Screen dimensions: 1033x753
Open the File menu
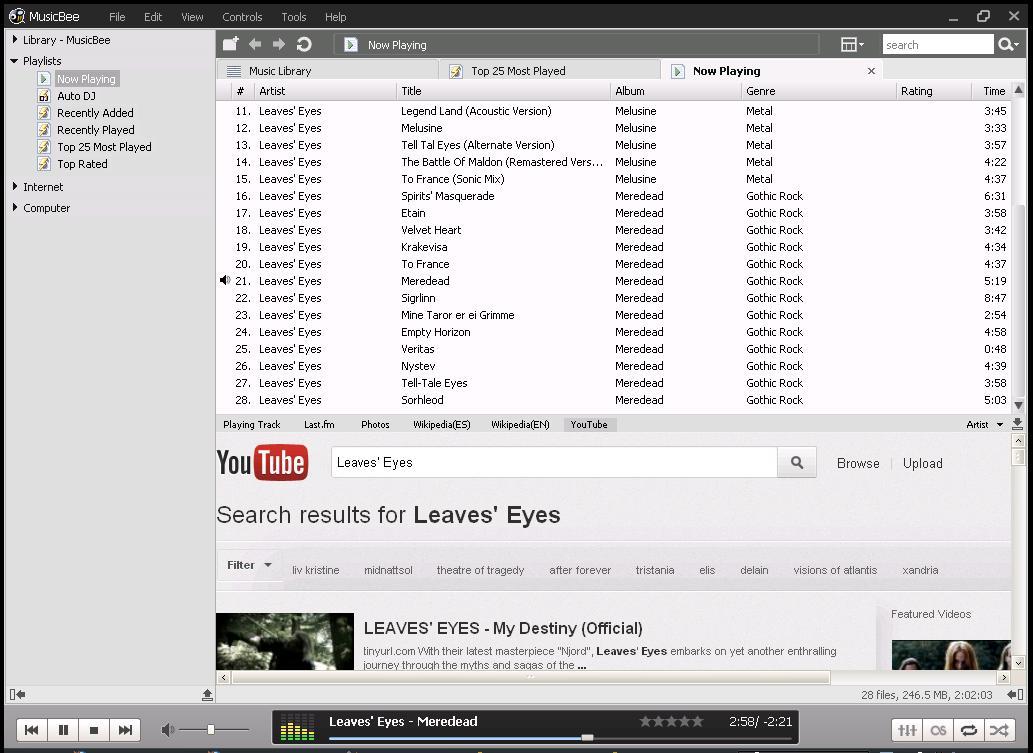coord(117,16)
